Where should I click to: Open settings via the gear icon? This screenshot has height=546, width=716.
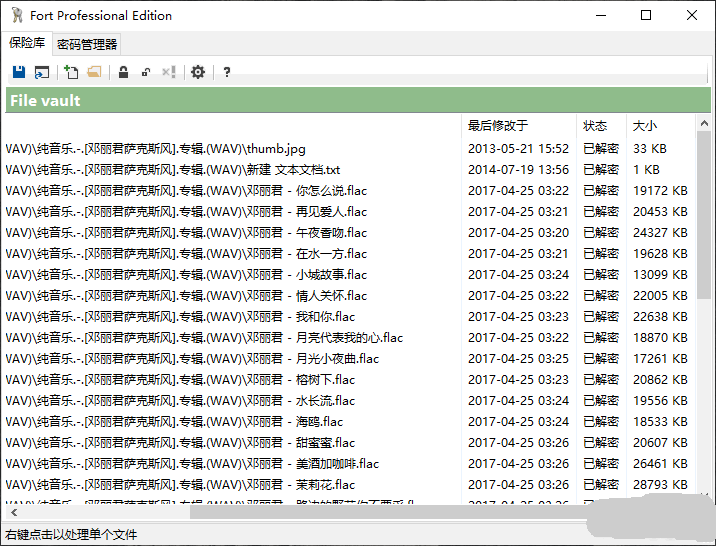click(198, 72)
